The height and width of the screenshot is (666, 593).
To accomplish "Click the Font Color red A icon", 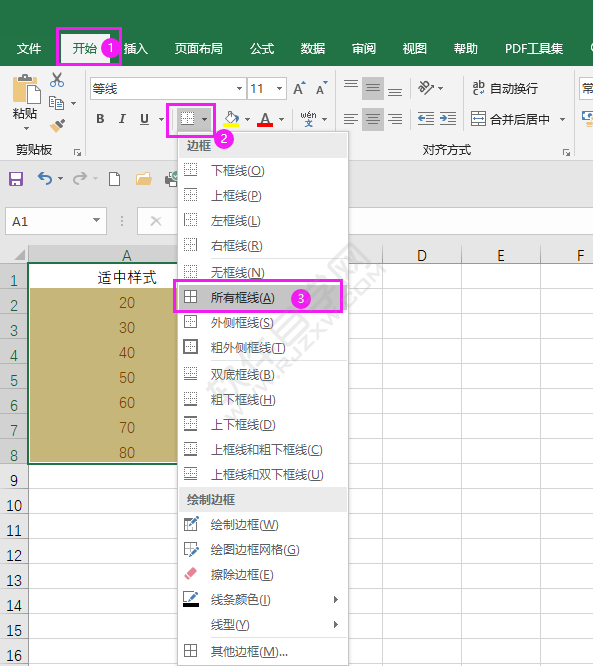I will click(x=265, y=119).
